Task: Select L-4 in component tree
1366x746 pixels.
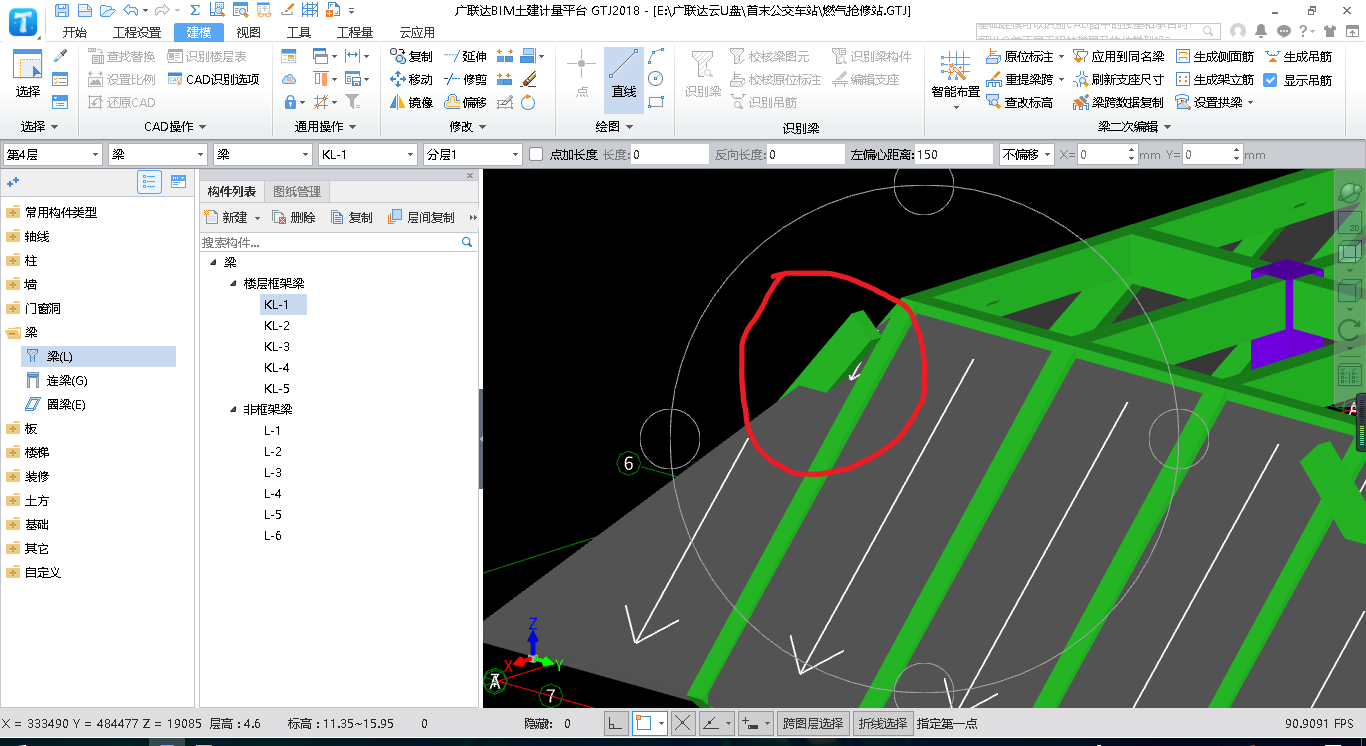Action: (x=273, y=494)
